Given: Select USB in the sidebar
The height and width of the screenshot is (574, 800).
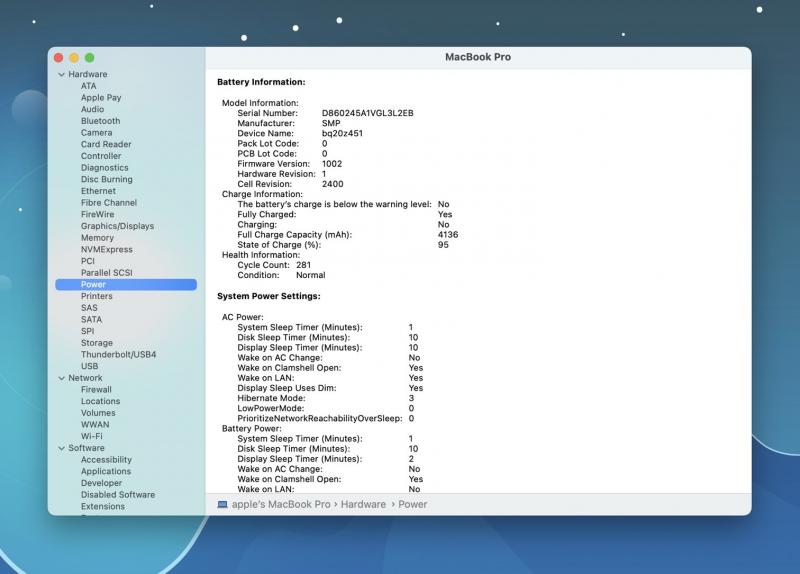Looking at the screenshot, I should click(89, 366).
